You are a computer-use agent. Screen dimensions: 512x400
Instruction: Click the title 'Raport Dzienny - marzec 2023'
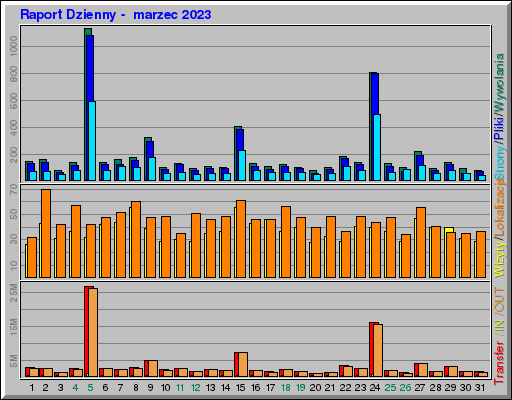pyautogui.click(x=116, y=15)
